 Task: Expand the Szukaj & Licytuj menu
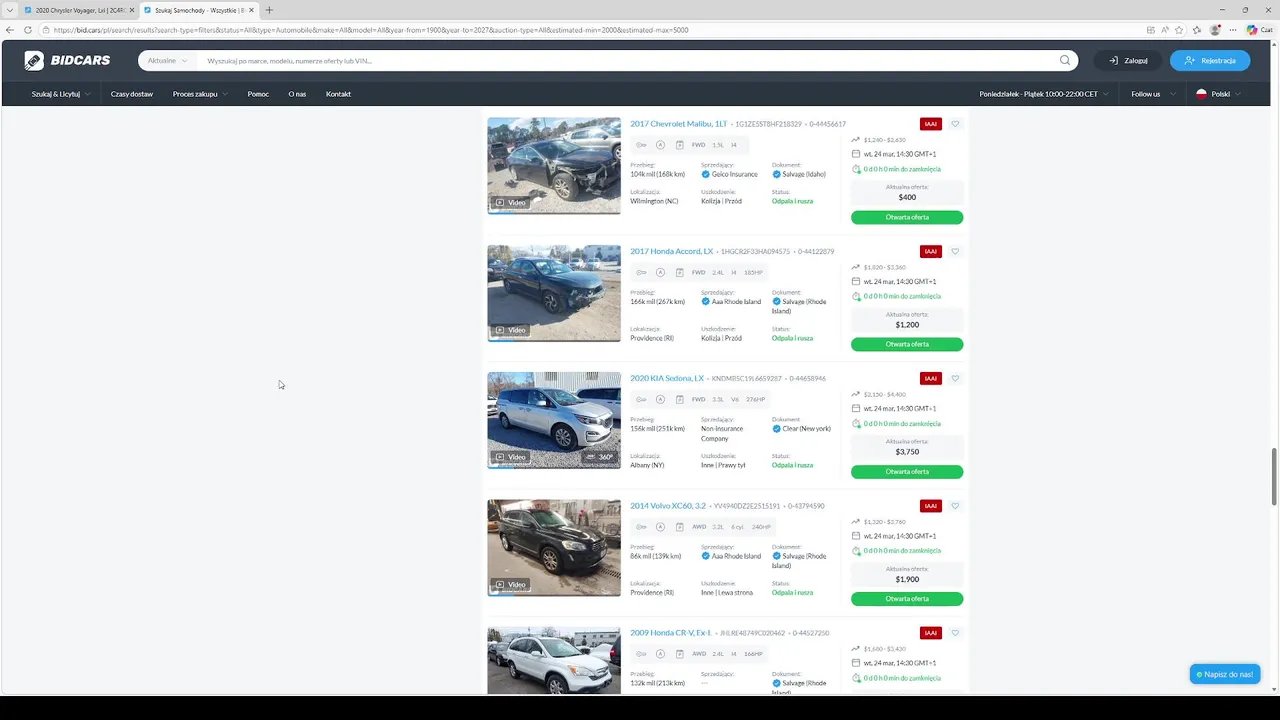(61, 94)
